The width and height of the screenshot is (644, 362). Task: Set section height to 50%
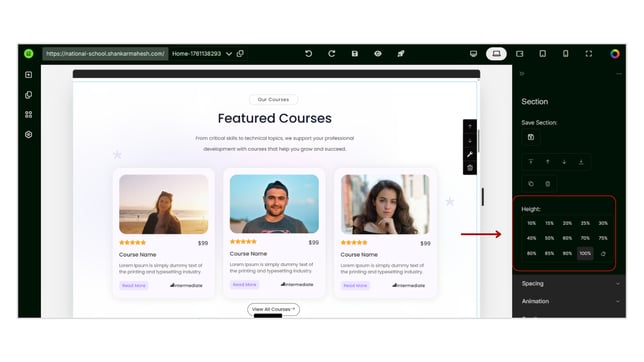coord(550,238)
